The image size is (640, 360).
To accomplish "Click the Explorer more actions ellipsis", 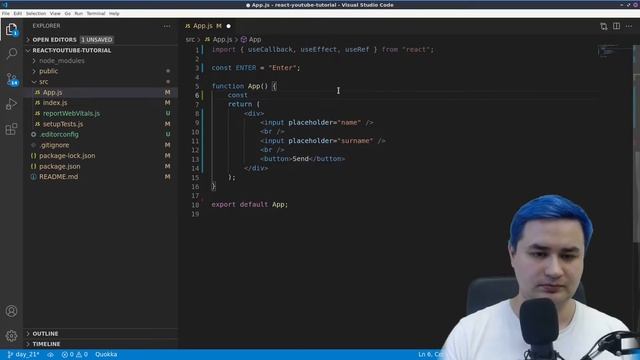I will coord(167,26).
